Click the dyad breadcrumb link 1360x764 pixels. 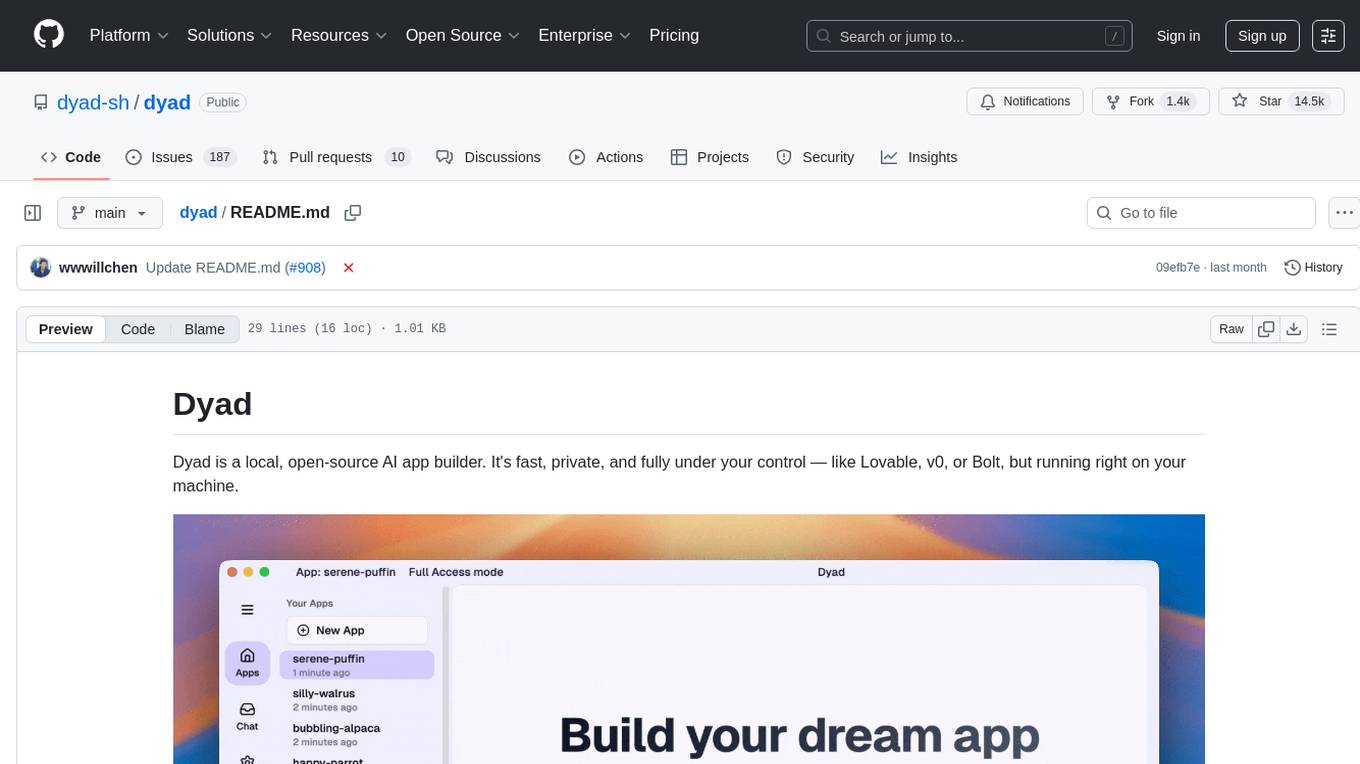tap(198, 212)
